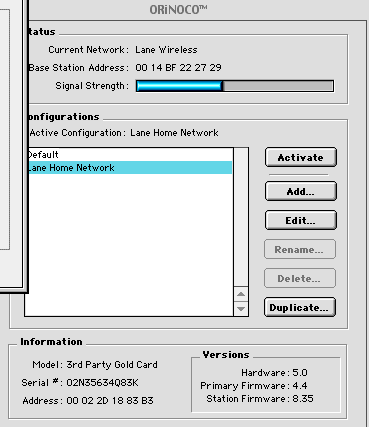Click the Signal Strength bar

[235, 86]
